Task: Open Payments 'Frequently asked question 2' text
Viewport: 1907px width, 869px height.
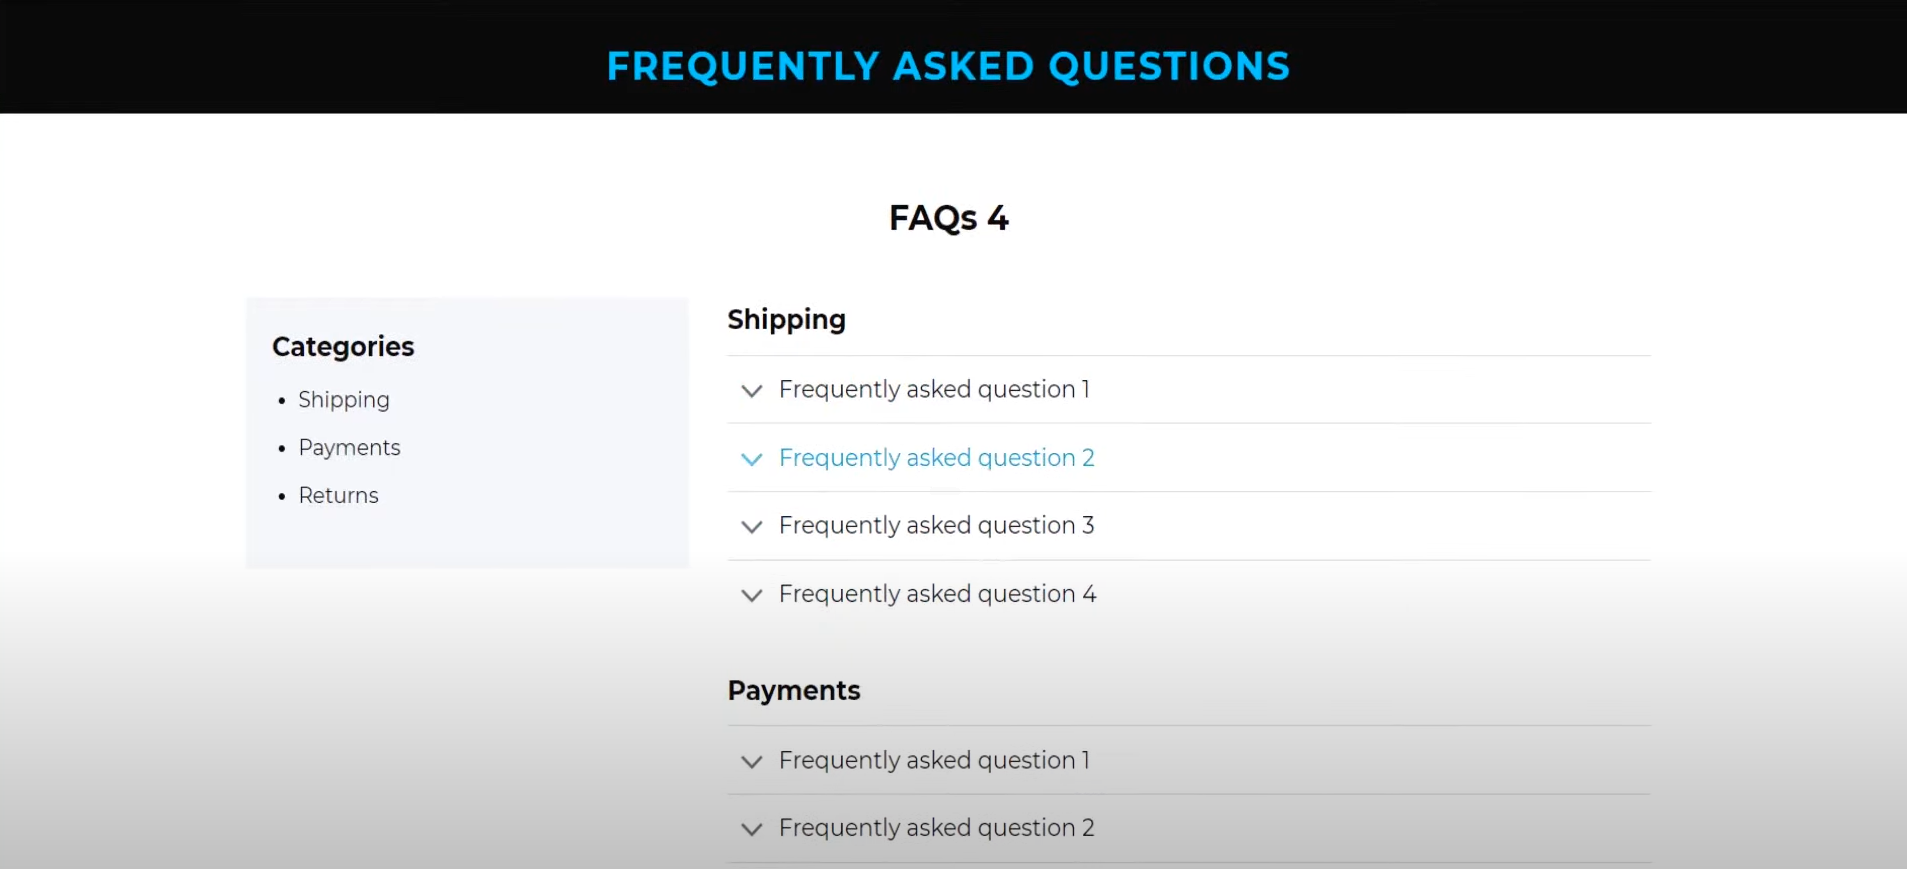Action: pyautogui.click(x=936, y=828)
